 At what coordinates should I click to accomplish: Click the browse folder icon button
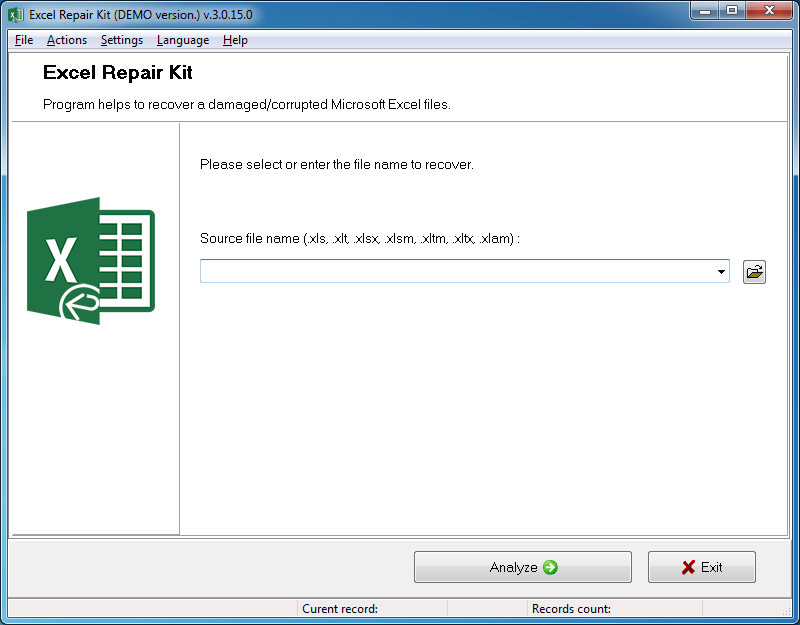click(754, 271)
